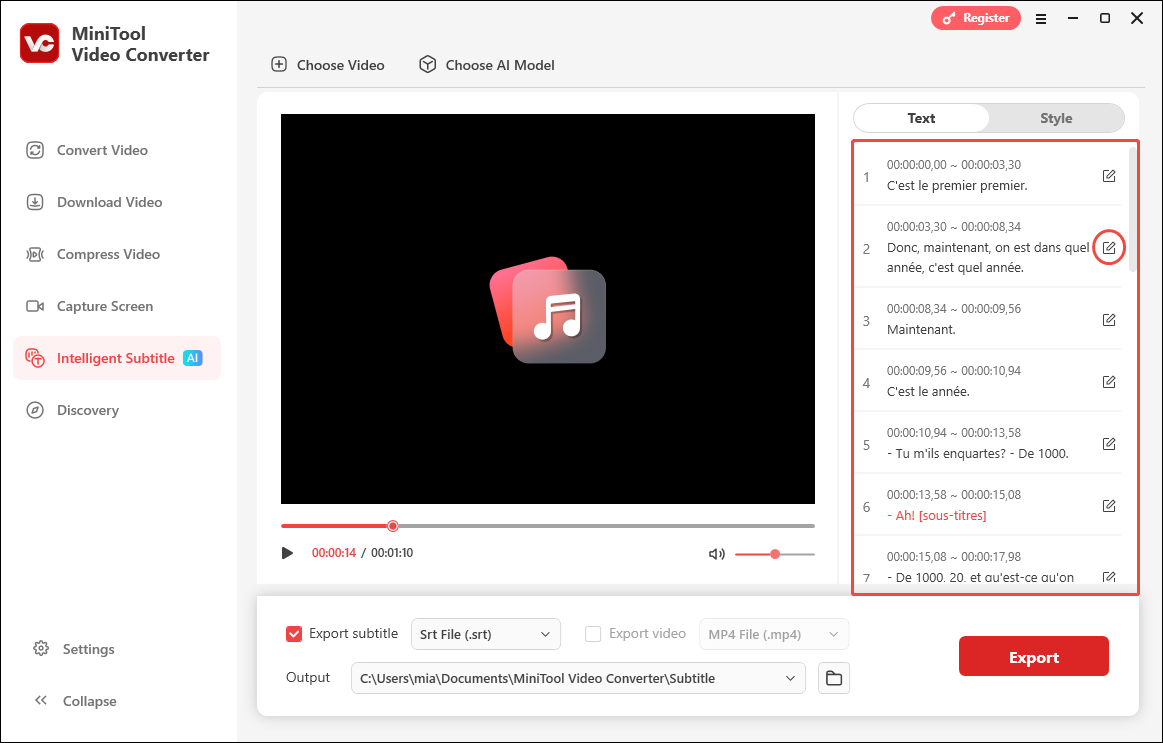
Task: Launch the Capture Screen tool
Action: point(103,306)
